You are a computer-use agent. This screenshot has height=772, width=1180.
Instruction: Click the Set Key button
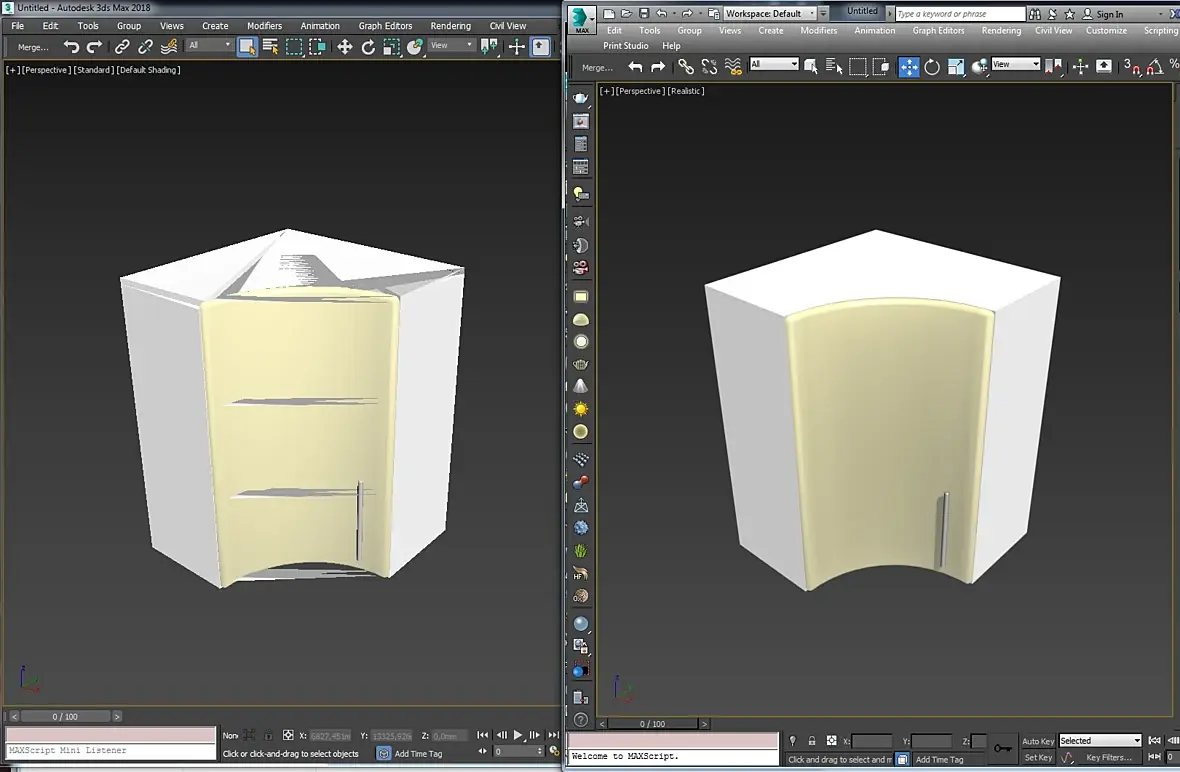pyautogui.click(x=1038, y=758)
